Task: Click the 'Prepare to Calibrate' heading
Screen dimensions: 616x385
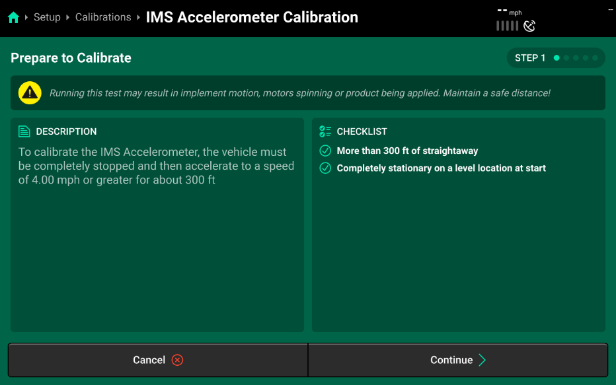Action: pos(71,58)
